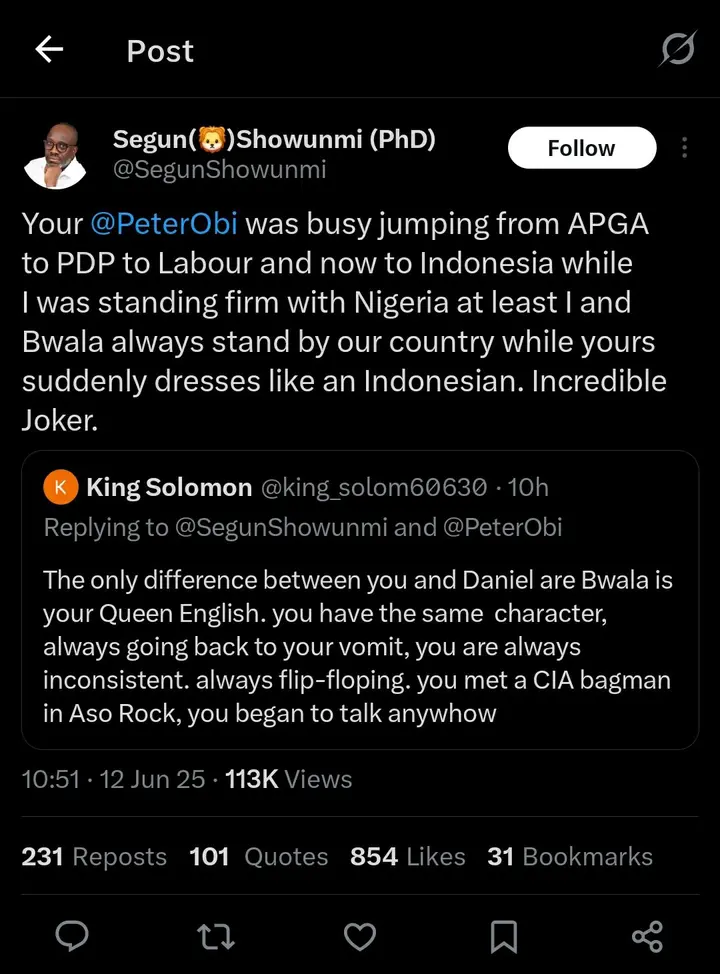Image resolution: width=720 pixels, height=974 pixels.
Task: Open King Solomon's orange K avatar
Action: (x=61, y=487)
